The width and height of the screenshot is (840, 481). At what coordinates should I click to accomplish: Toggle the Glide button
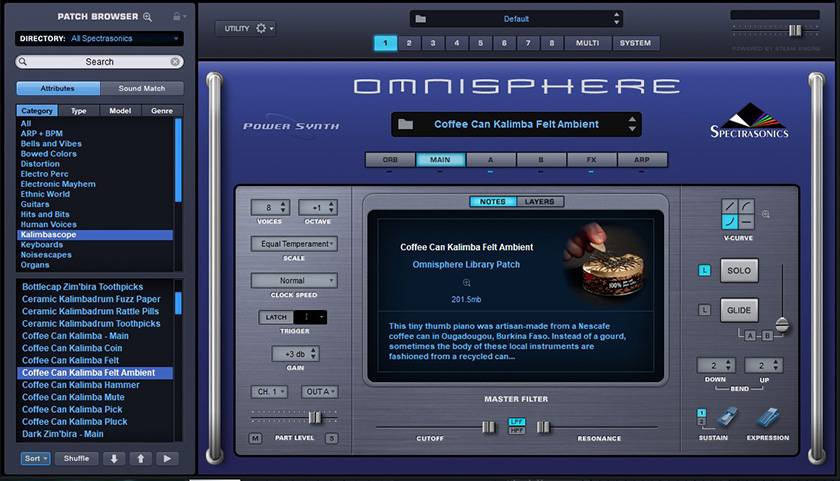pyautogui.click(x=739, y=310)
